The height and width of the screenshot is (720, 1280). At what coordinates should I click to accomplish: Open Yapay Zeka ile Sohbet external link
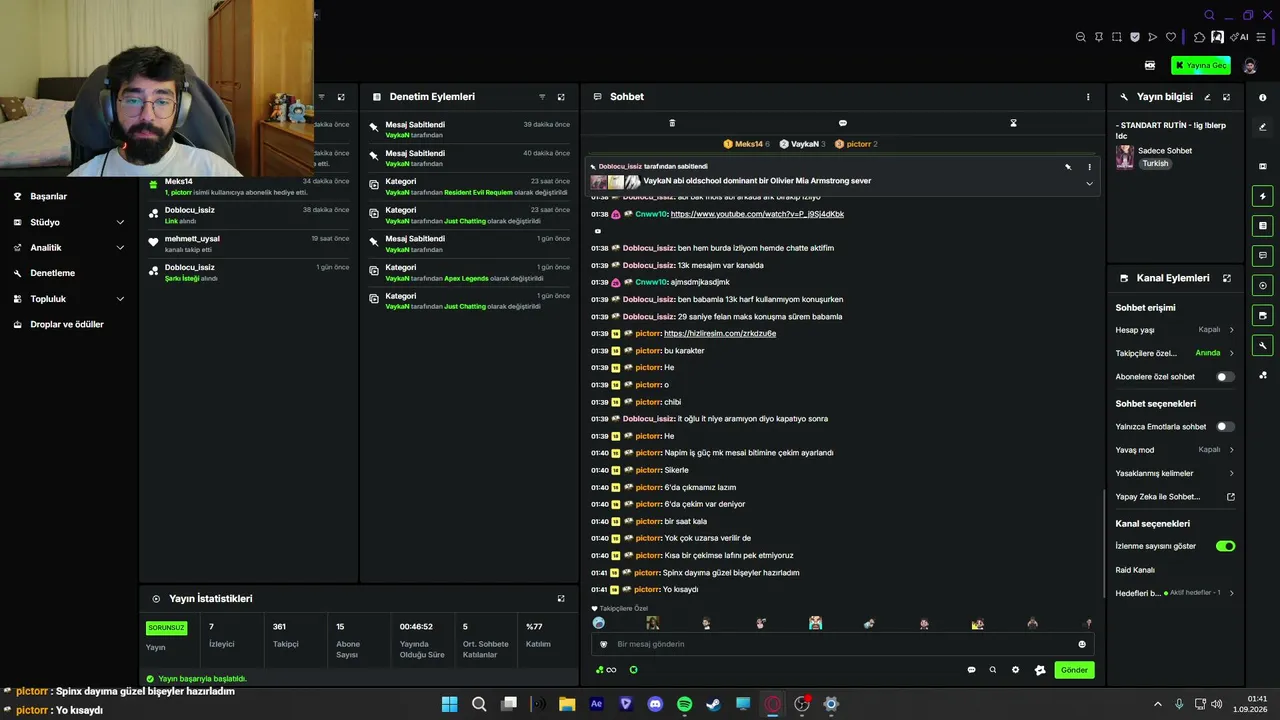click(1175, 497)
